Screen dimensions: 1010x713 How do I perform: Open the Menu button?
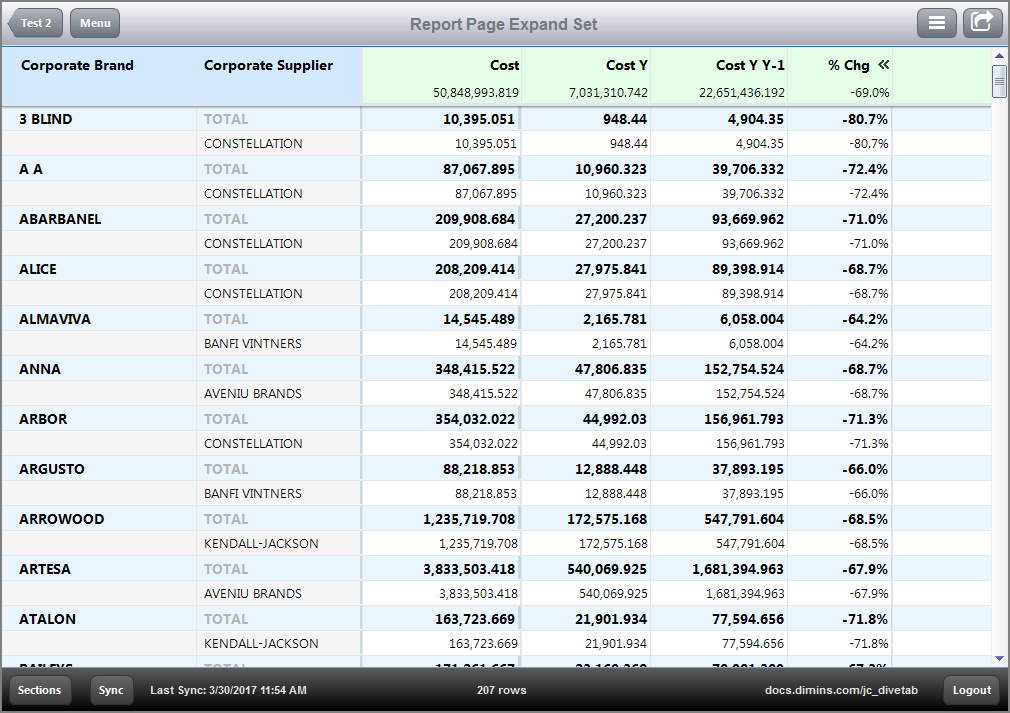pyautogui.click(x=94, y=22)
